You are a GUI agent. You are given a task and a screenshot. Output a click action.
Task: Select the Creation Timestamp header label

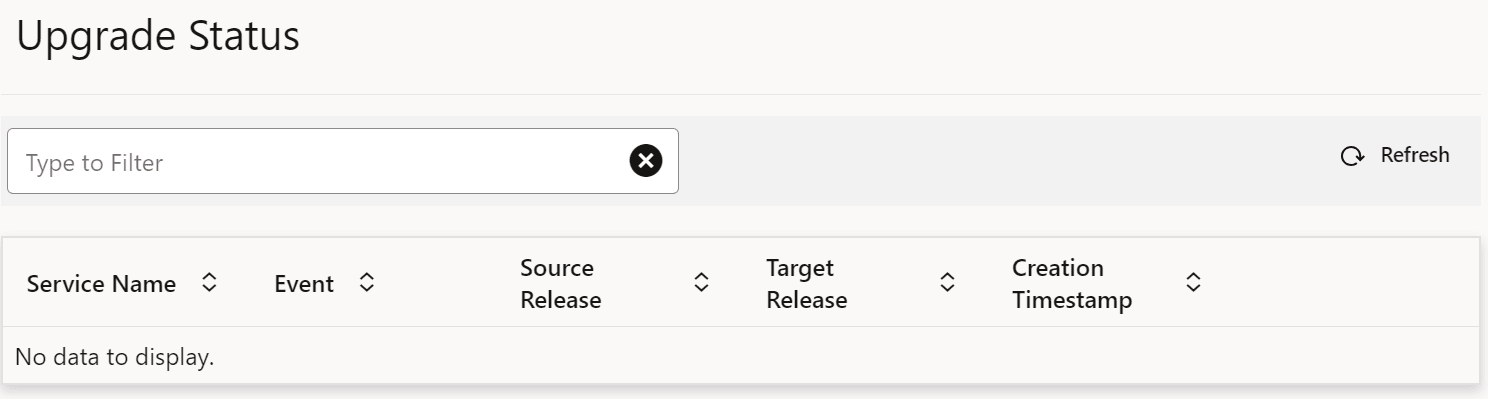coord(1072,284)
